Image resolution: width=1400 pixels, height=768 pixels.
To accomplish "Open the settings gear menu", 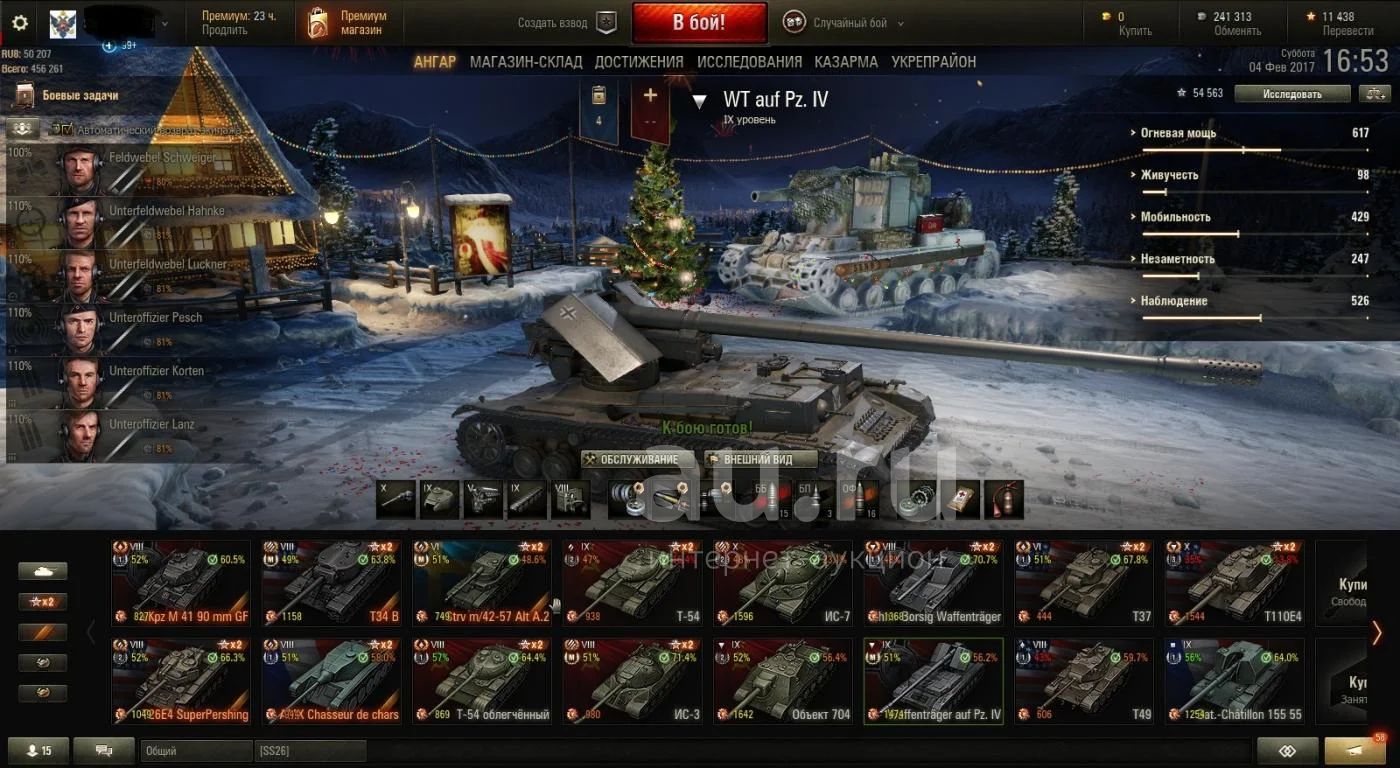I will (19, 23).
